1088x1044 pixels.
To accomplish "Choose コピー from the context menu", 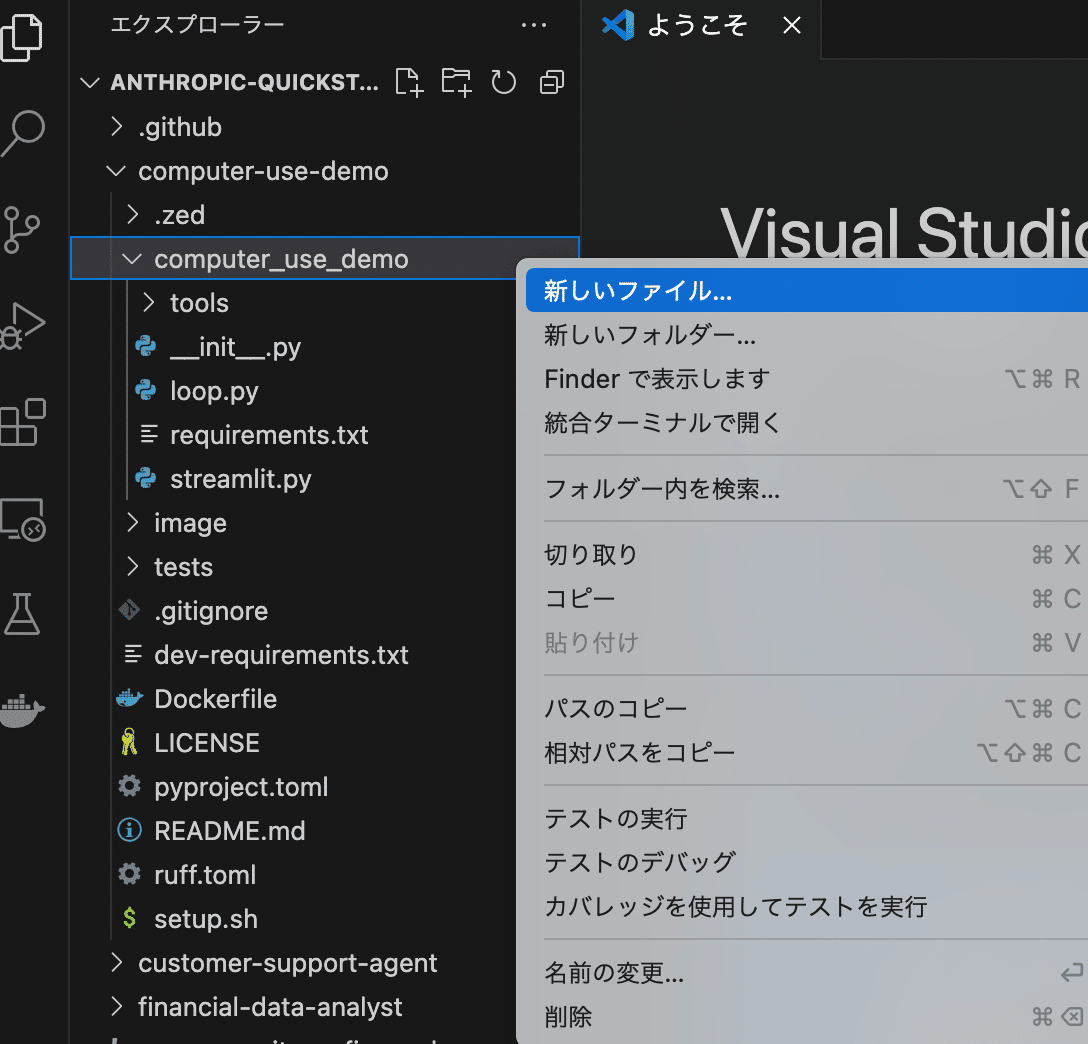I will pyautogui.click(x=806, y=599).
